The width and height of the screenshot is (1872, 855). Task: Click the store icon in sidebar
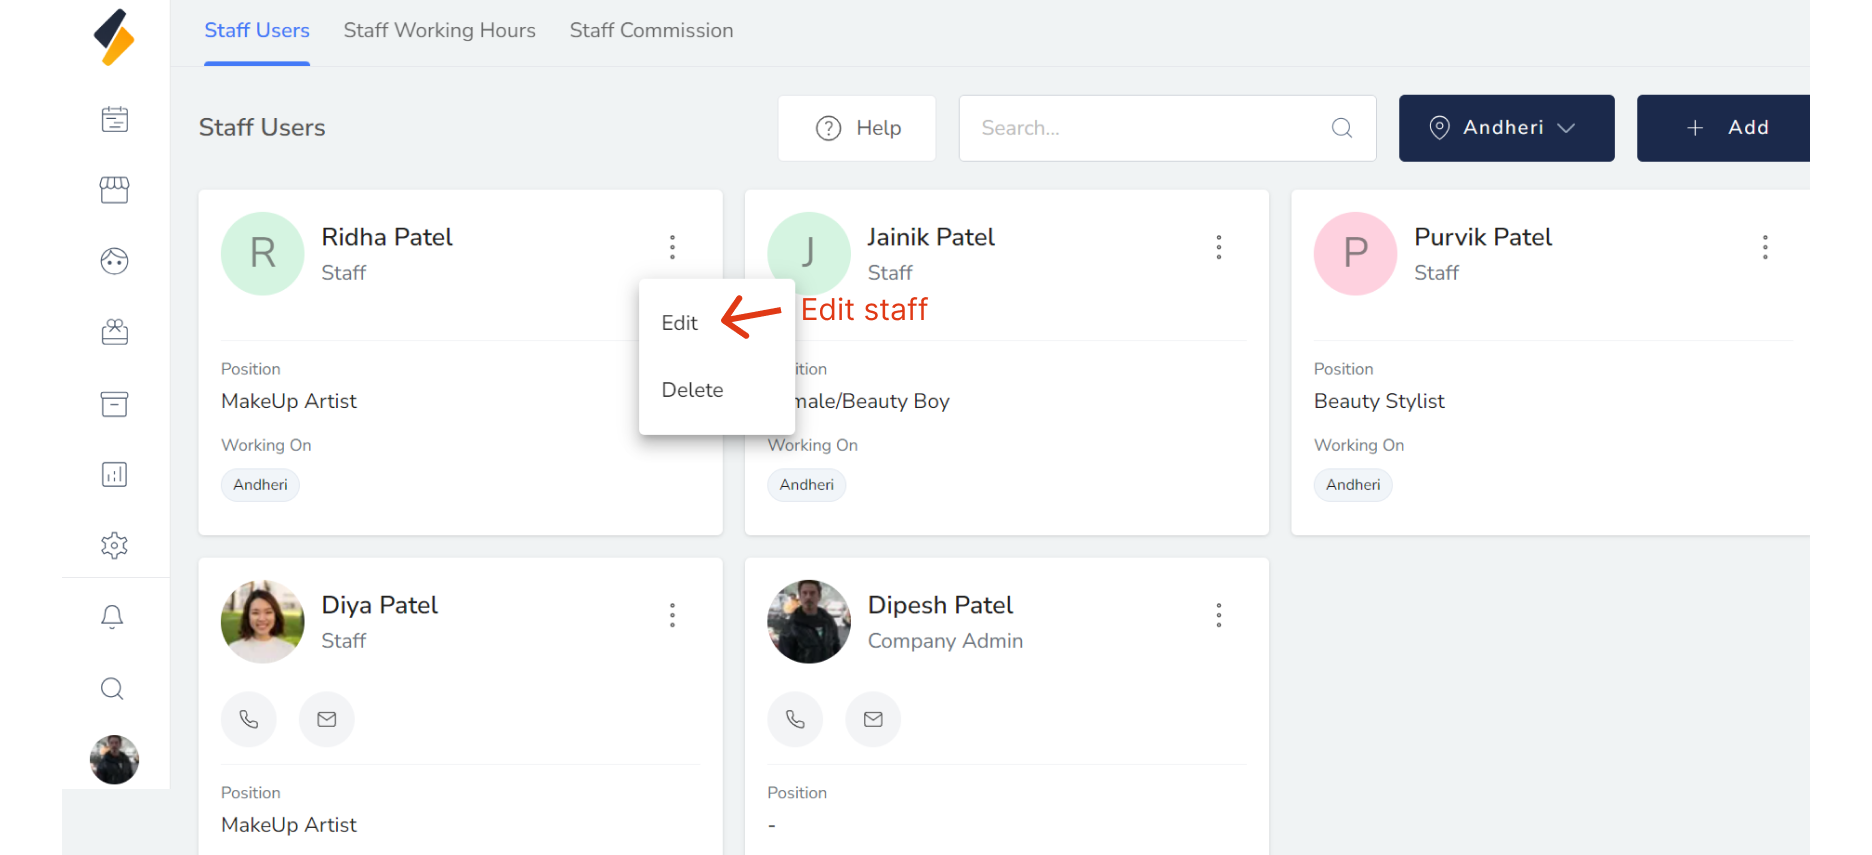115,190
